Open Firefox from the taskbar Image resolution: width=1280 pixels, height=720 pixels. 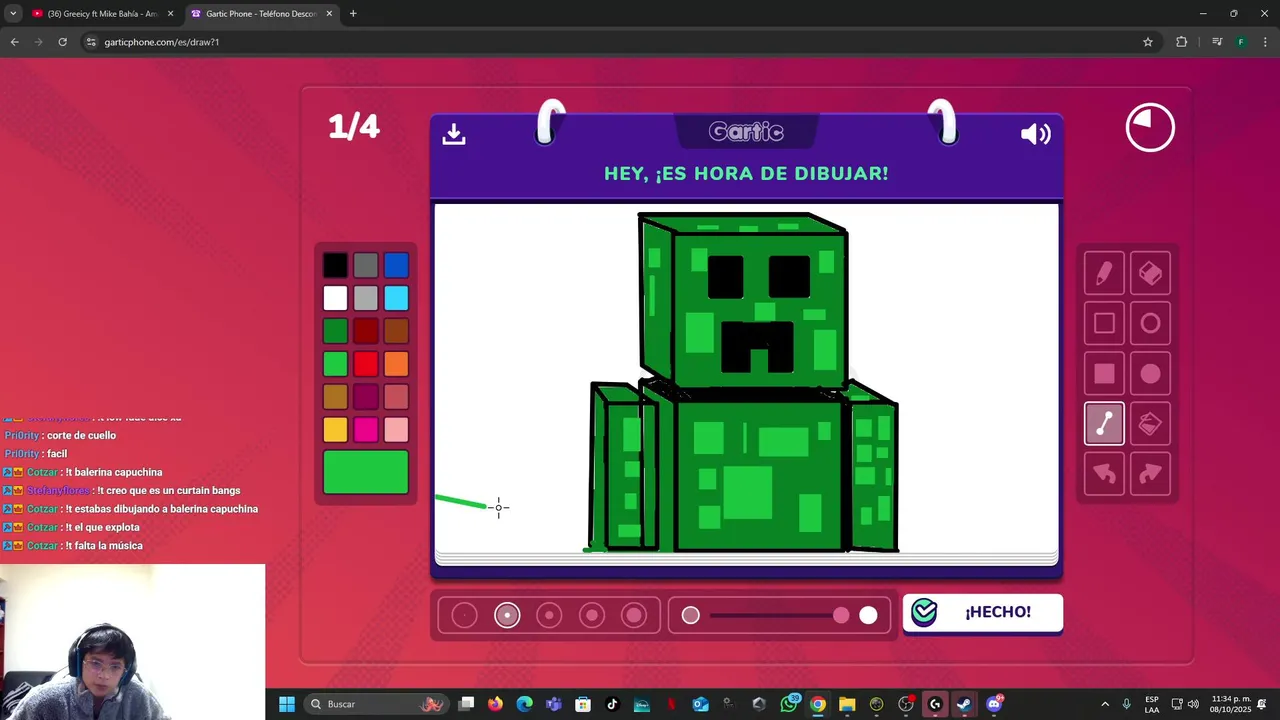point(495,704)
